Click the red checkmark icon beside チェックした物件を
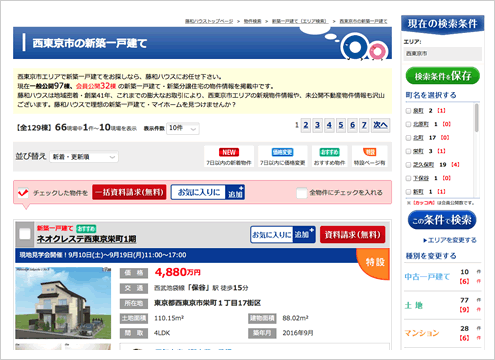The image size is (495, 360). pyautogui.click(x=23, y=192)
